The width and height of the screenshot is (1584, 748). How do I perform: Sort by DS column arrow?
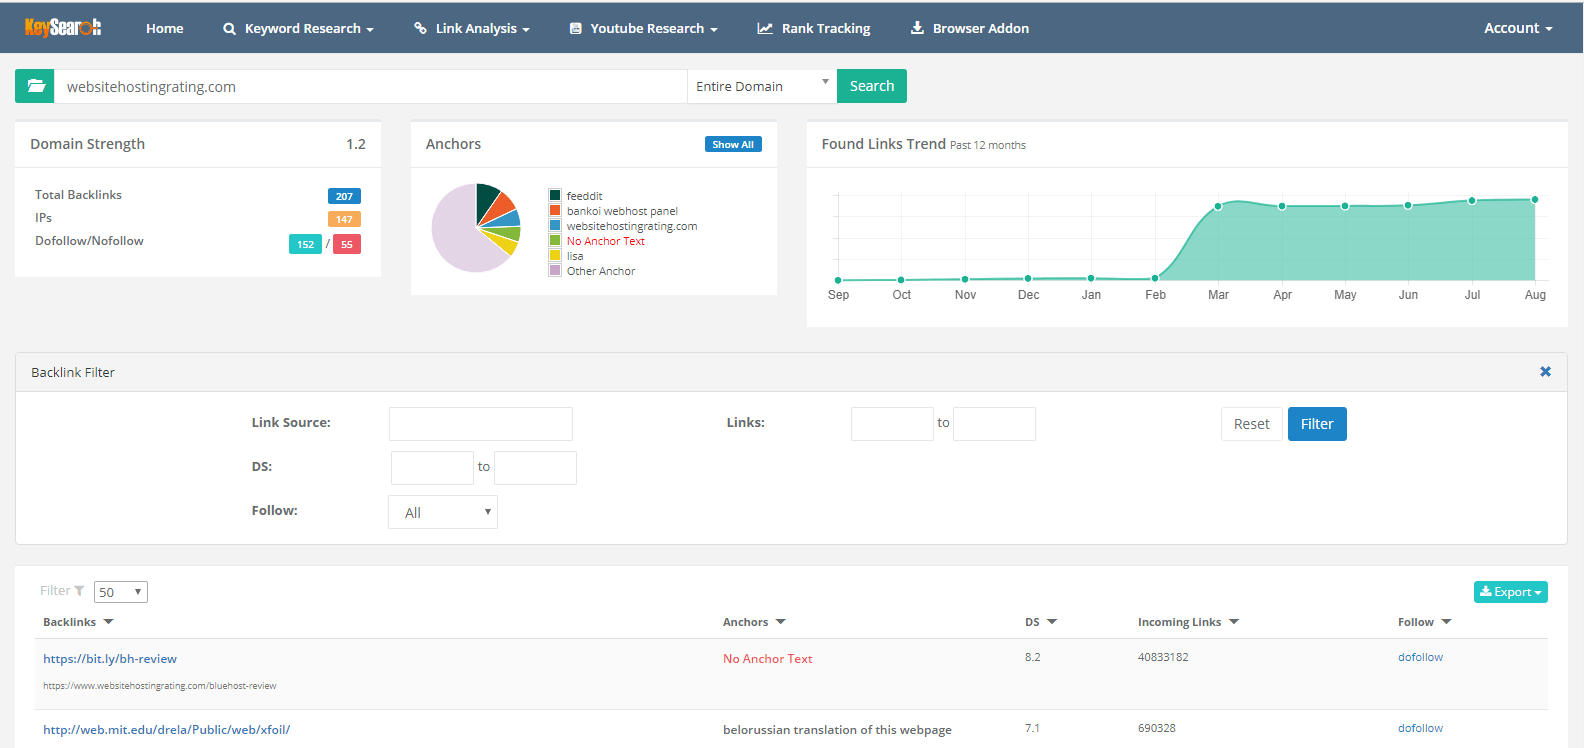(1052, 622)
